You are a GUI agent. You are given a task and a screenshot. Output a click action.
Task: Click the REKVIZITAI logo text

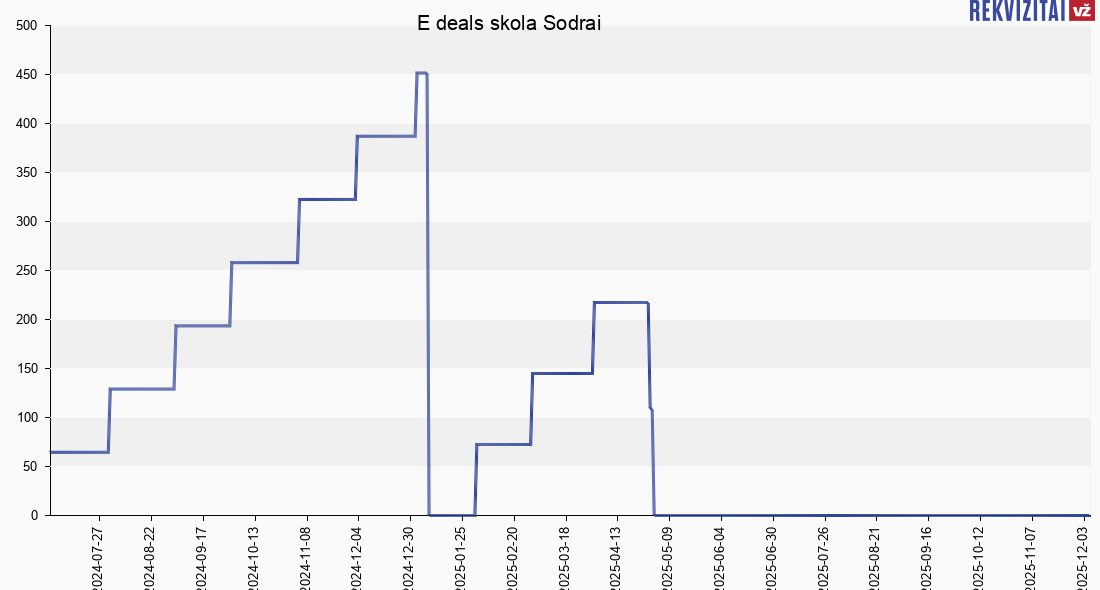point(1016,11)
